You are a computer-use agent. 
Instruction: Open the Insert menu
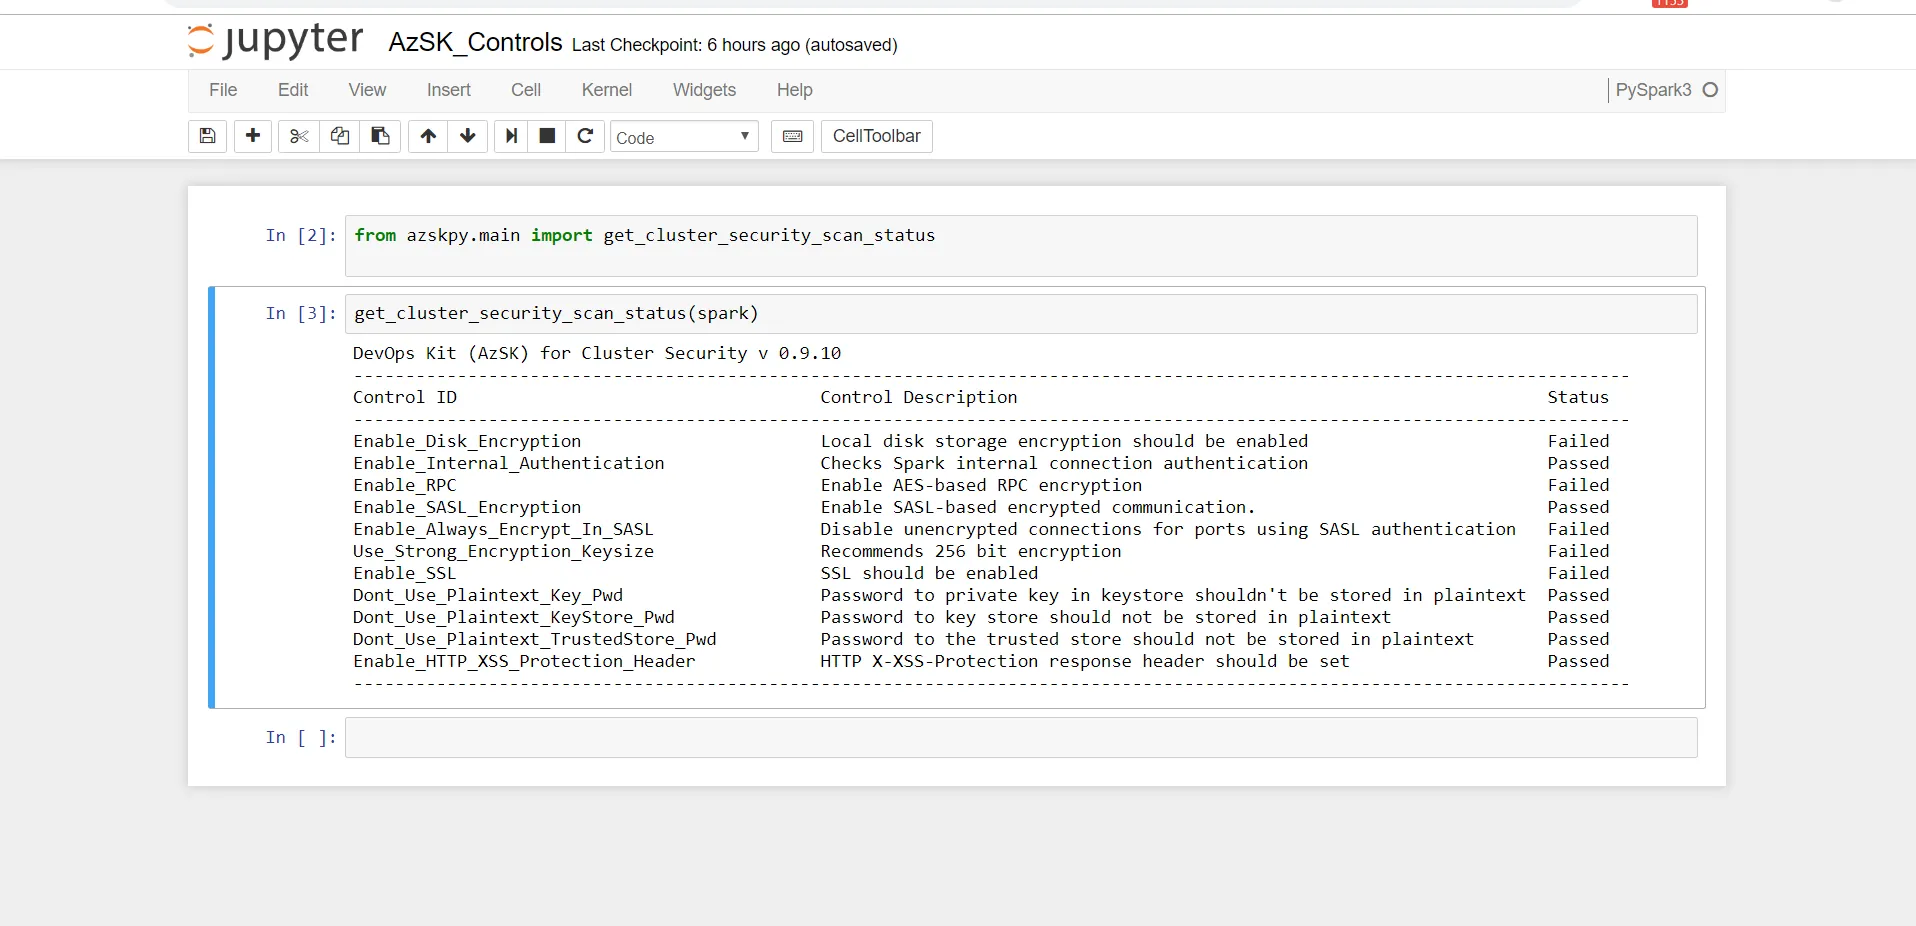[449, 90]
